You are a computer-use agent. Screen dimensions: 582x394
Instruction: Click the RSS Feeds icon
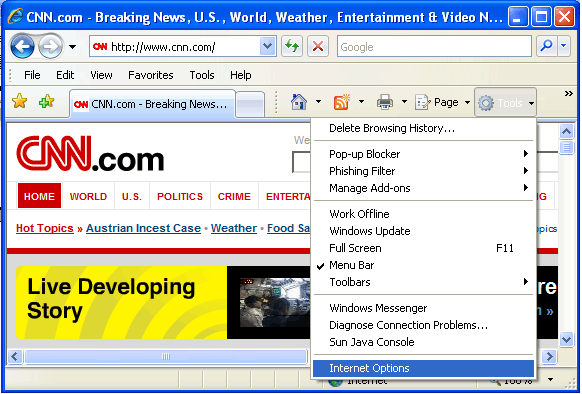pyautogui.click(x=342, y=102)
